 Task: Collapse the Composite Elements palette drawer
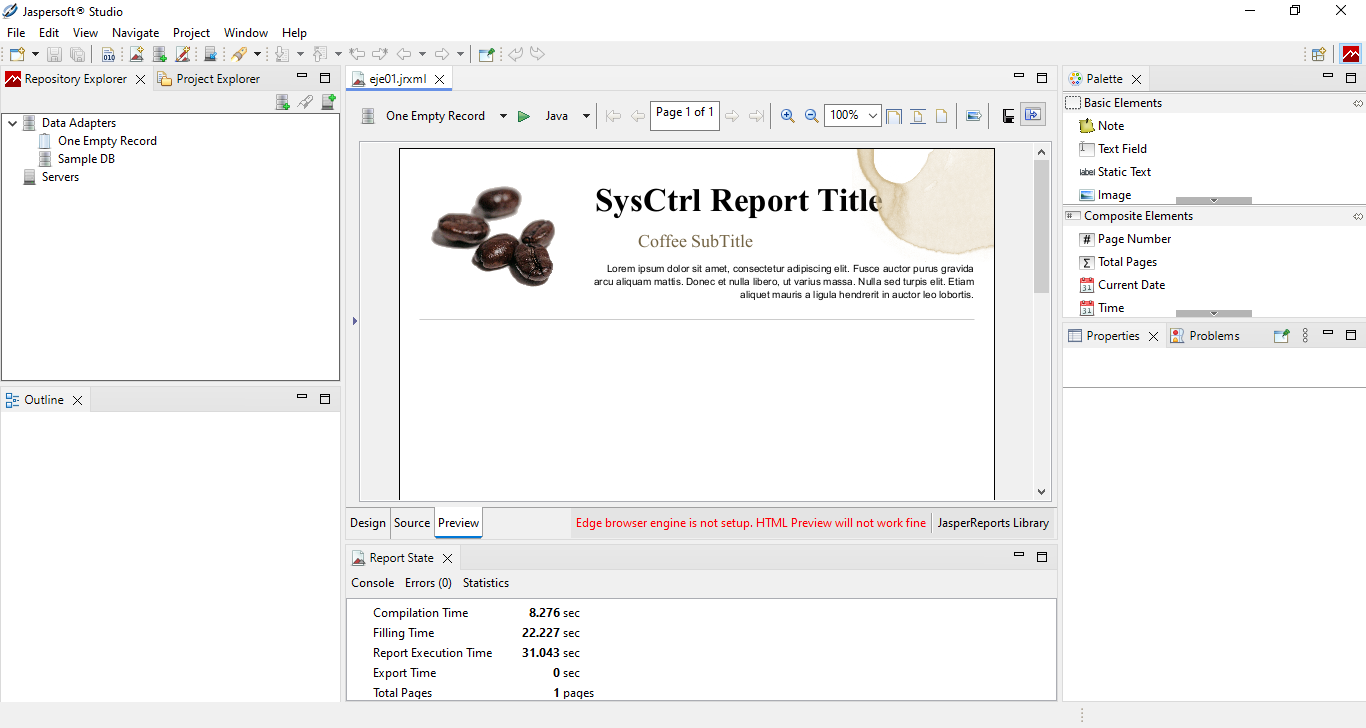coord(1213,216)
